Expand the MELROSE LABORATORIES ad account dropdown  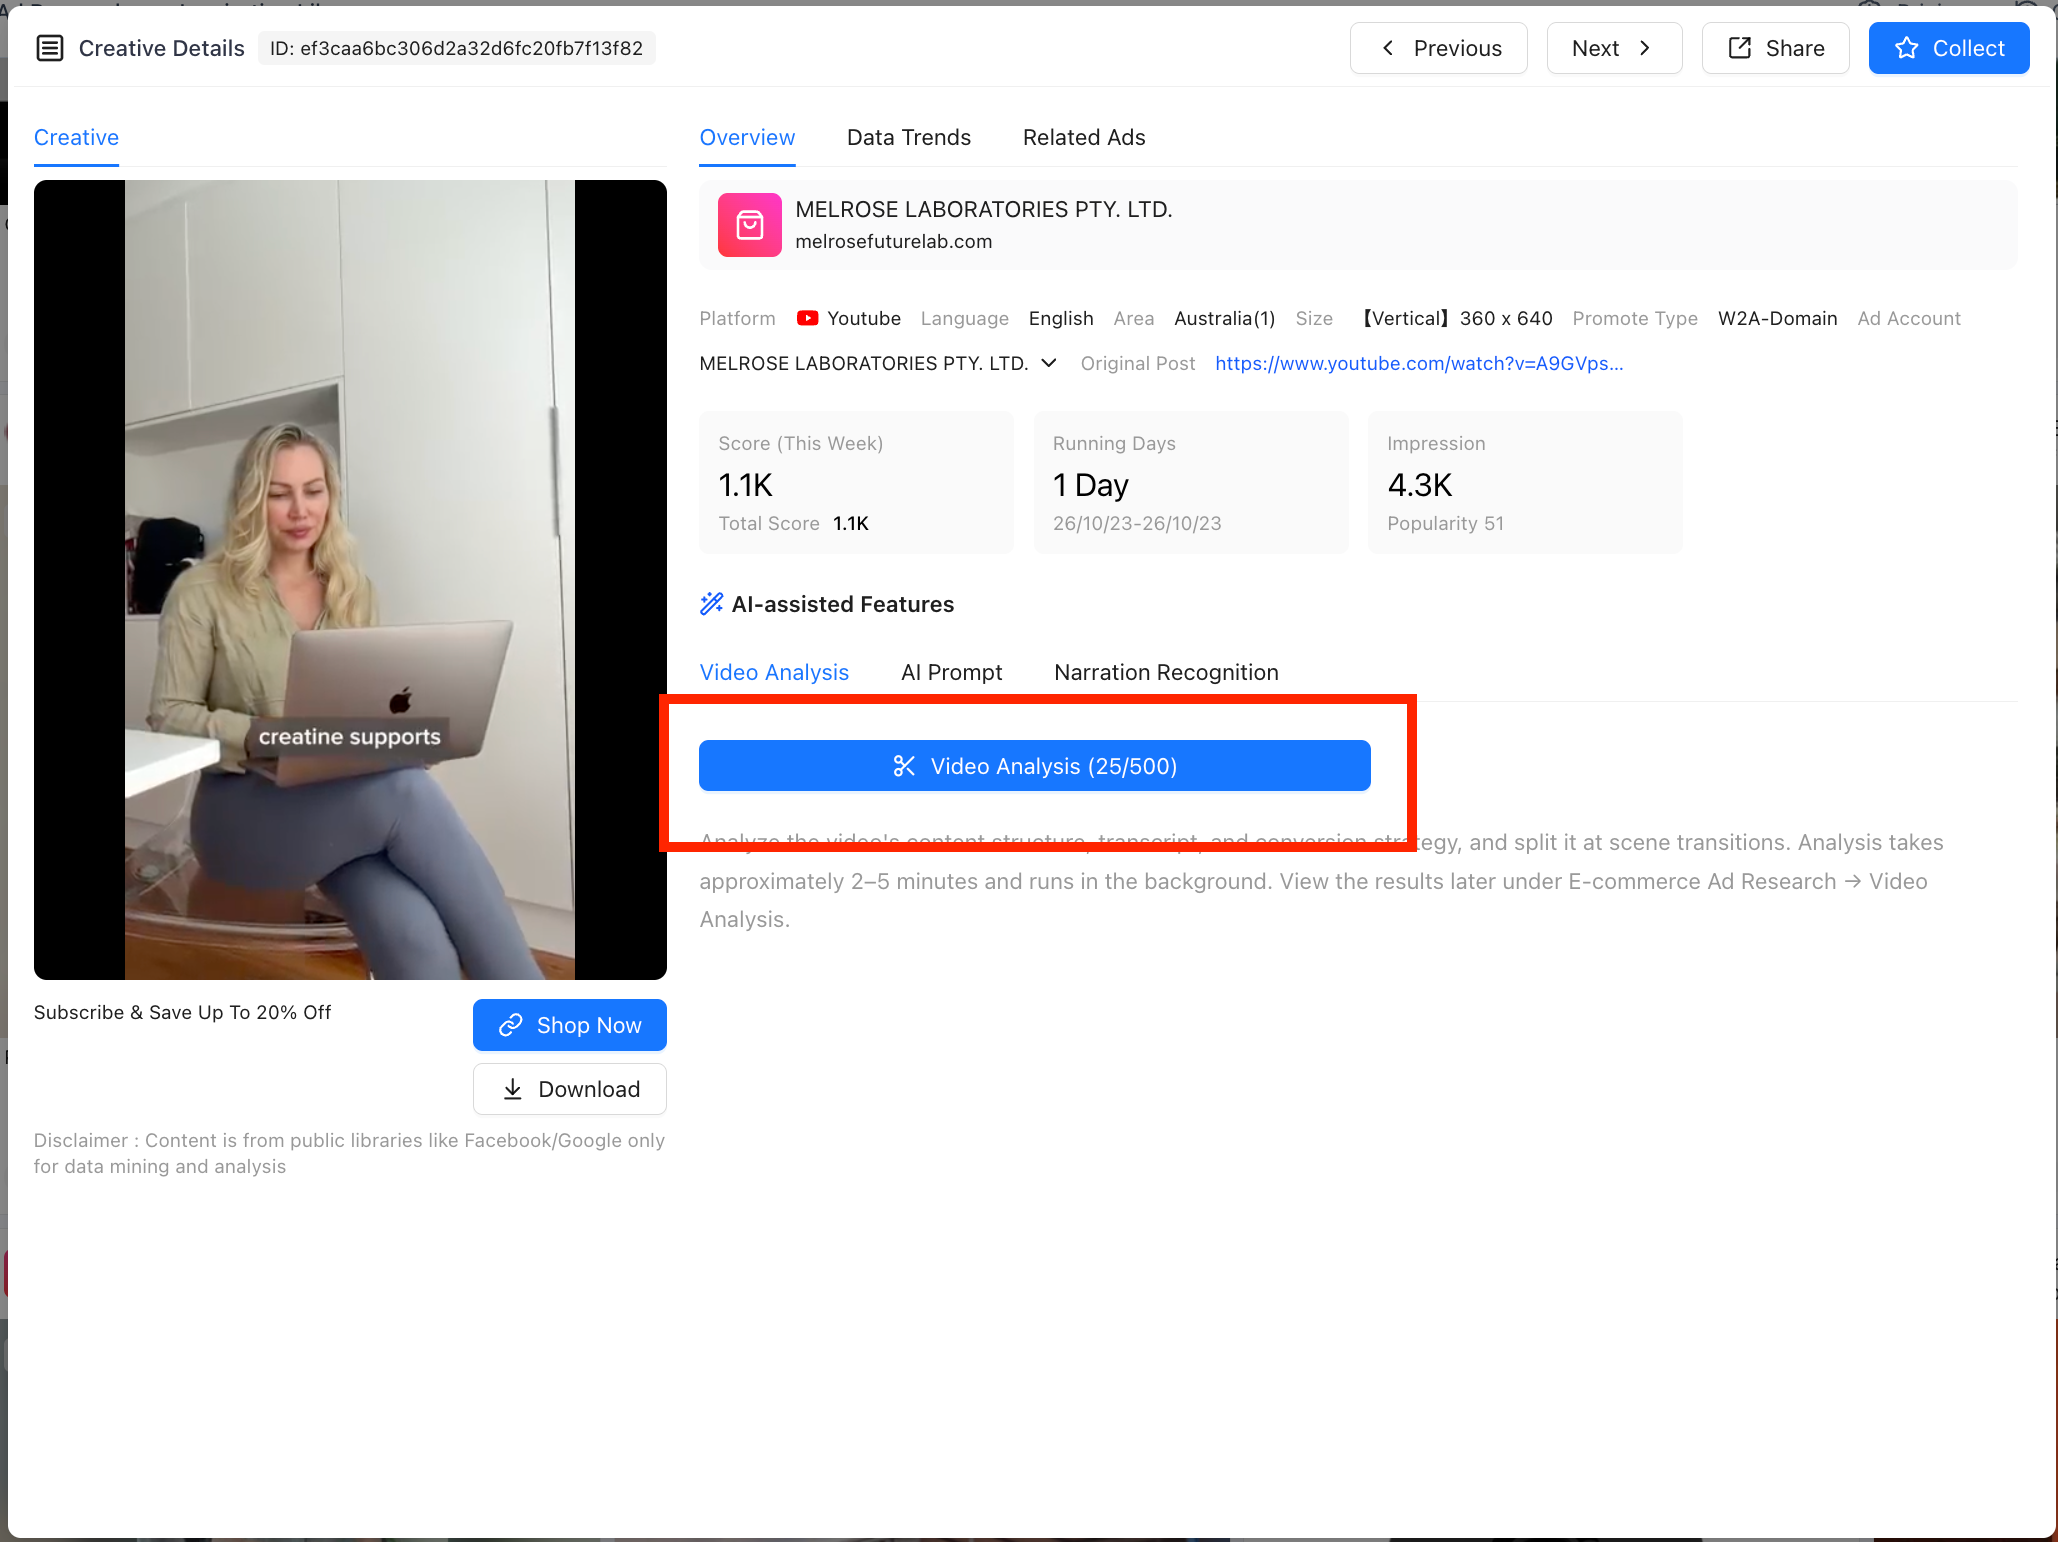1049,363
